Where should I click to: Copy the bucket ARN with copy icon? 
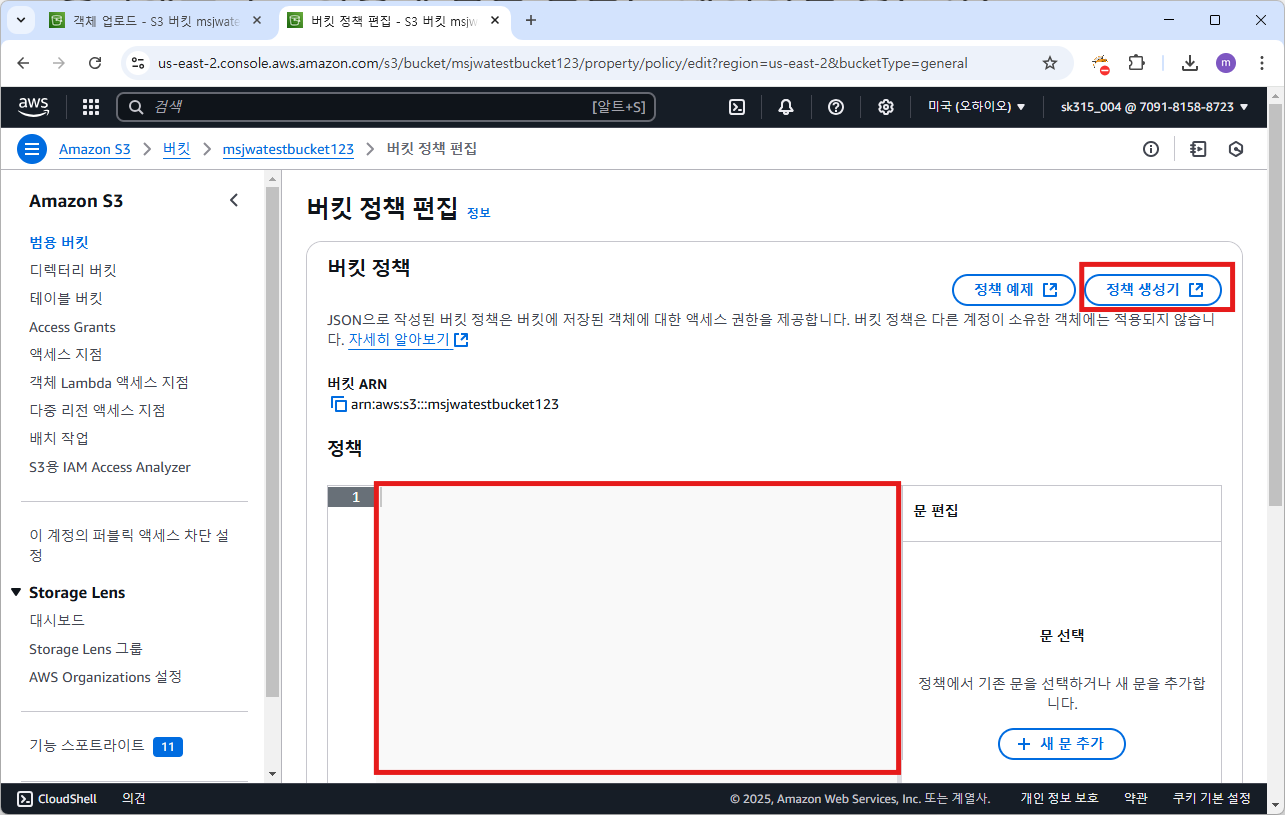[x=338, y=405]
